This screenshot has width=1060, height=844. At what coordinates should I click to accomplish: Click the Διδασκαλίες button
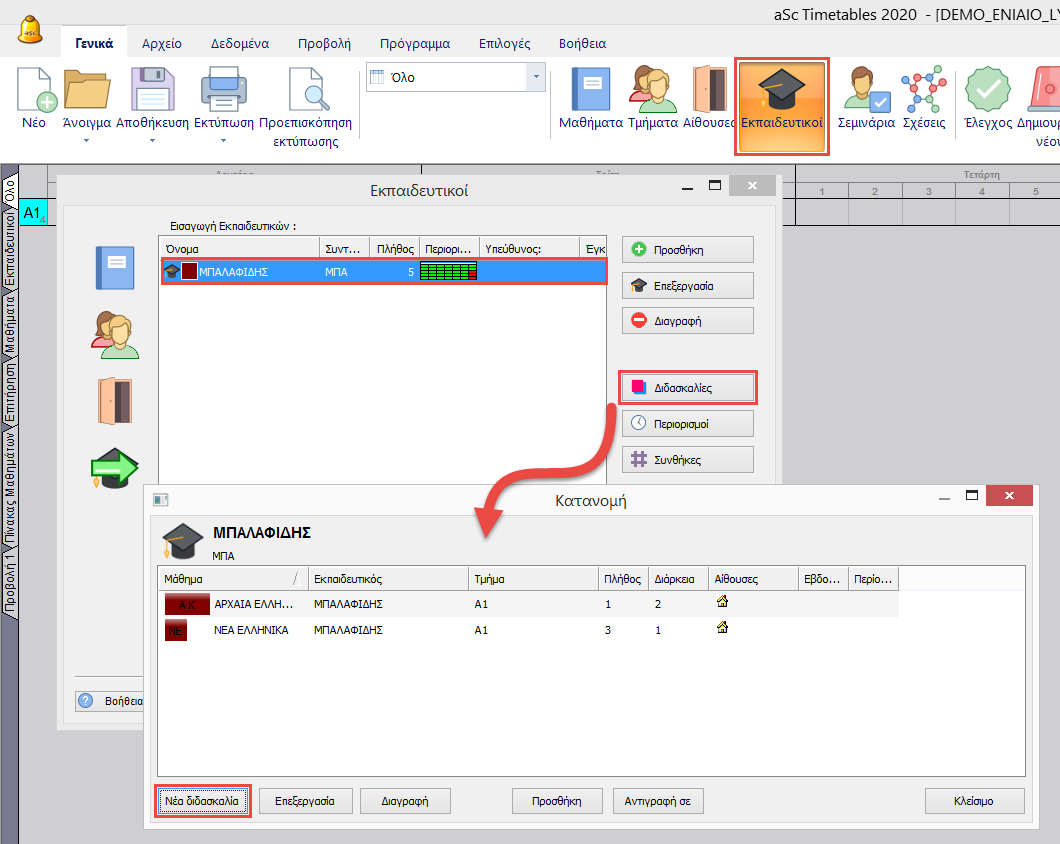pyautogui.click(x=688, y=388)
